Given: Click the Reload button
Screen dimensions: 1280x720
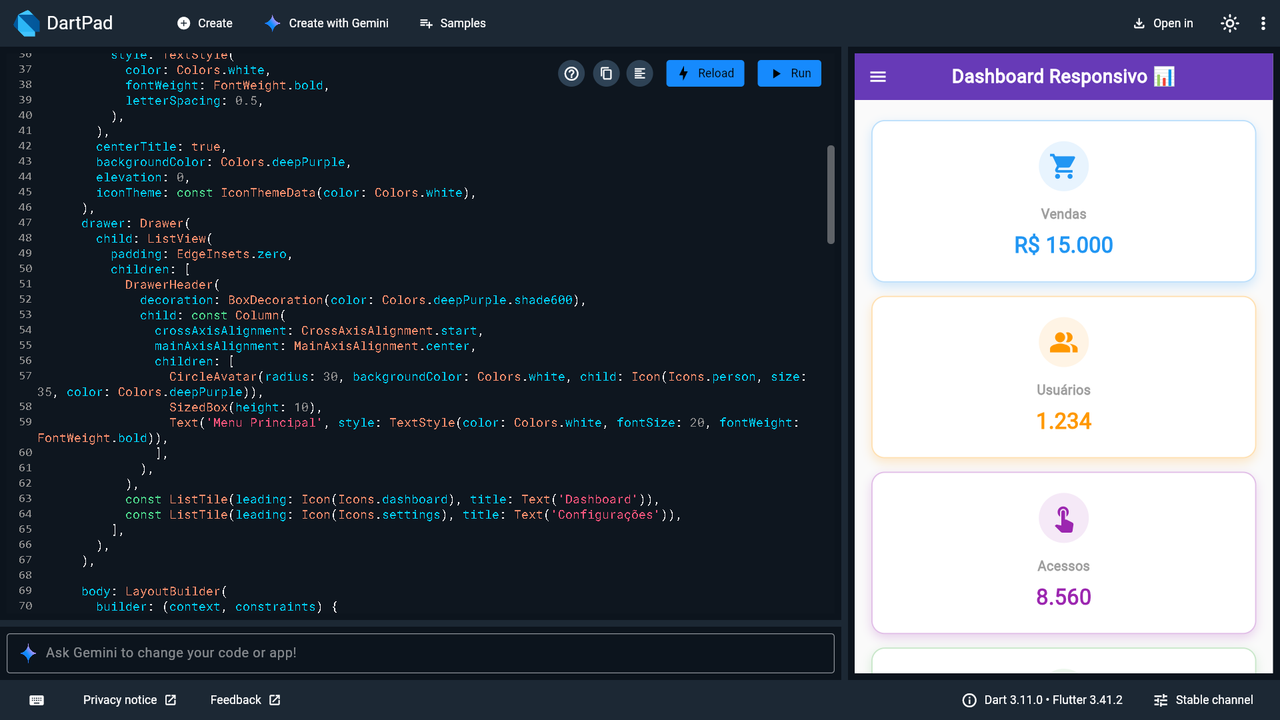Looking at the screenshot, I should coord(705,73).
